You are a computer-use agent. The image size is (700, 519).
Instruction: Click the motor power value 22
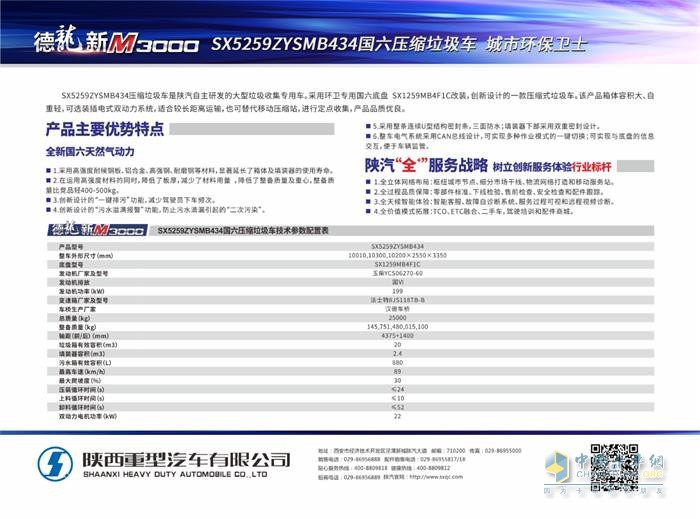point(397,416)
